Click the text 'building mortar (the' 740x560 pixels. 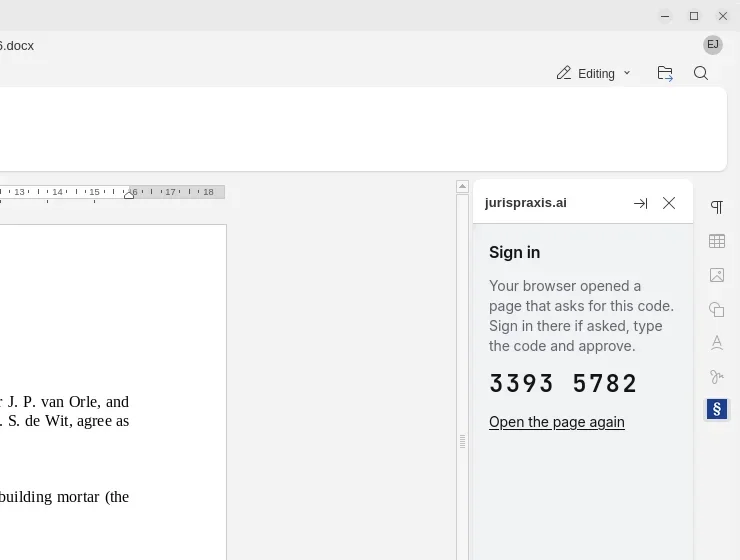64,497
